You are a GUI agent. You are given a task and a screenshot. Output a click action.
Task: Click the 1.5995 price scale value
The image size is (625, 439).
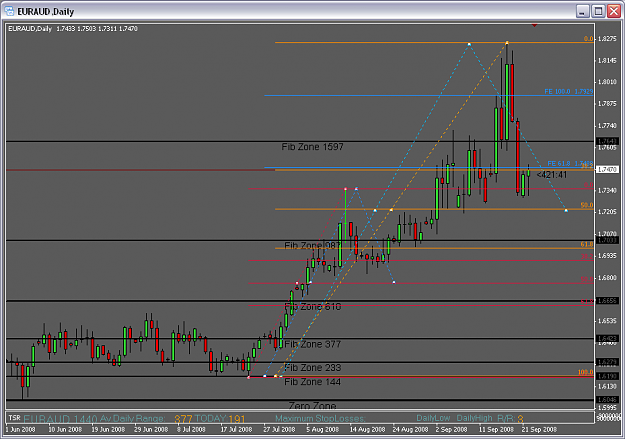click(607, 408)
